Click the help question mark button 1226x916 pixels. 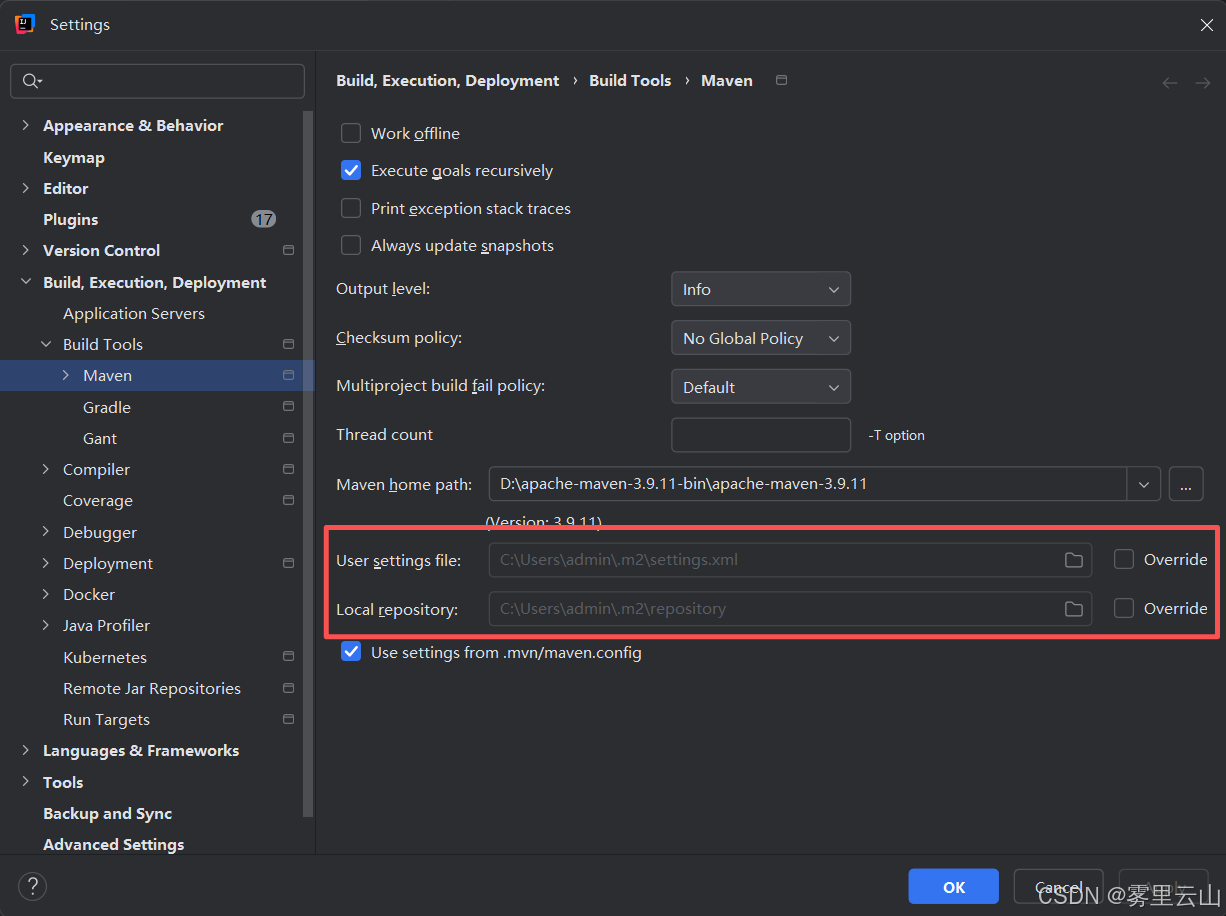coord(32,886)
